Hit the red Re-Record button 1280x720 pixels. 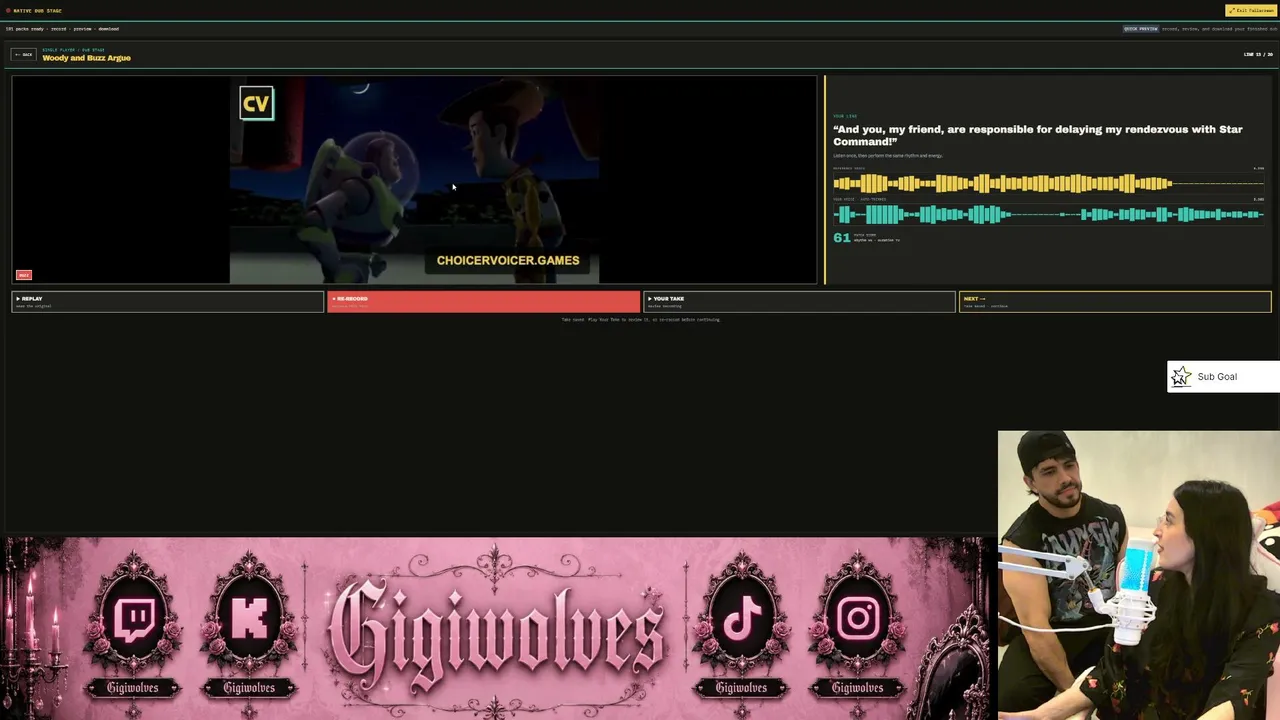(483, 301)
